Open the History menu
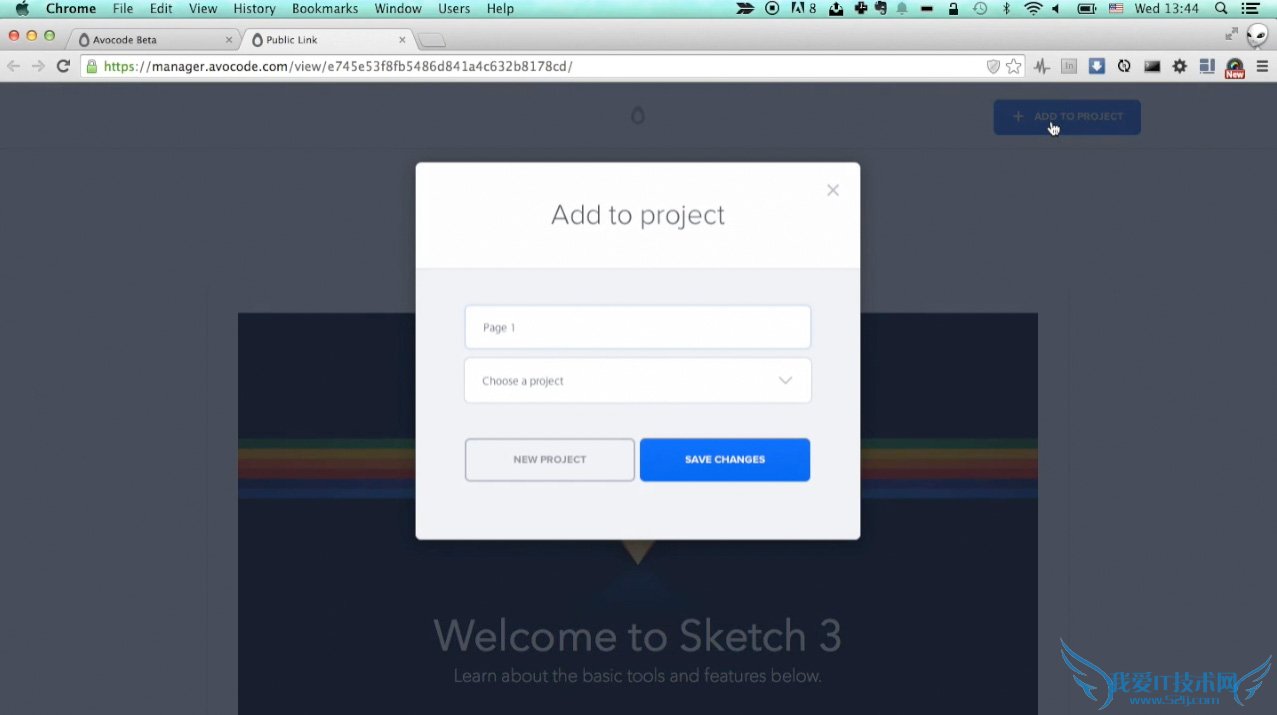Screen dimensions: 1277x715 click(254, 9)
